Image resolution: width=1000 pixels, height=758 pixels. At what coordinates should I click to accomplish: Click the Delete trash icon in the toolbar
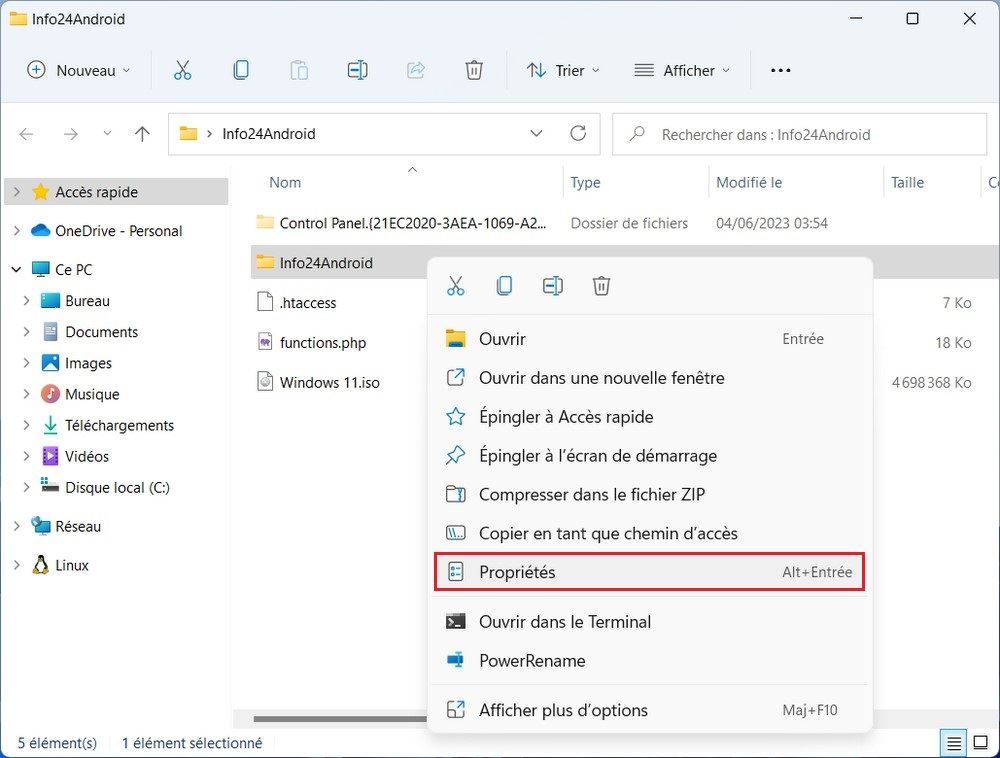tap(474, 70)
